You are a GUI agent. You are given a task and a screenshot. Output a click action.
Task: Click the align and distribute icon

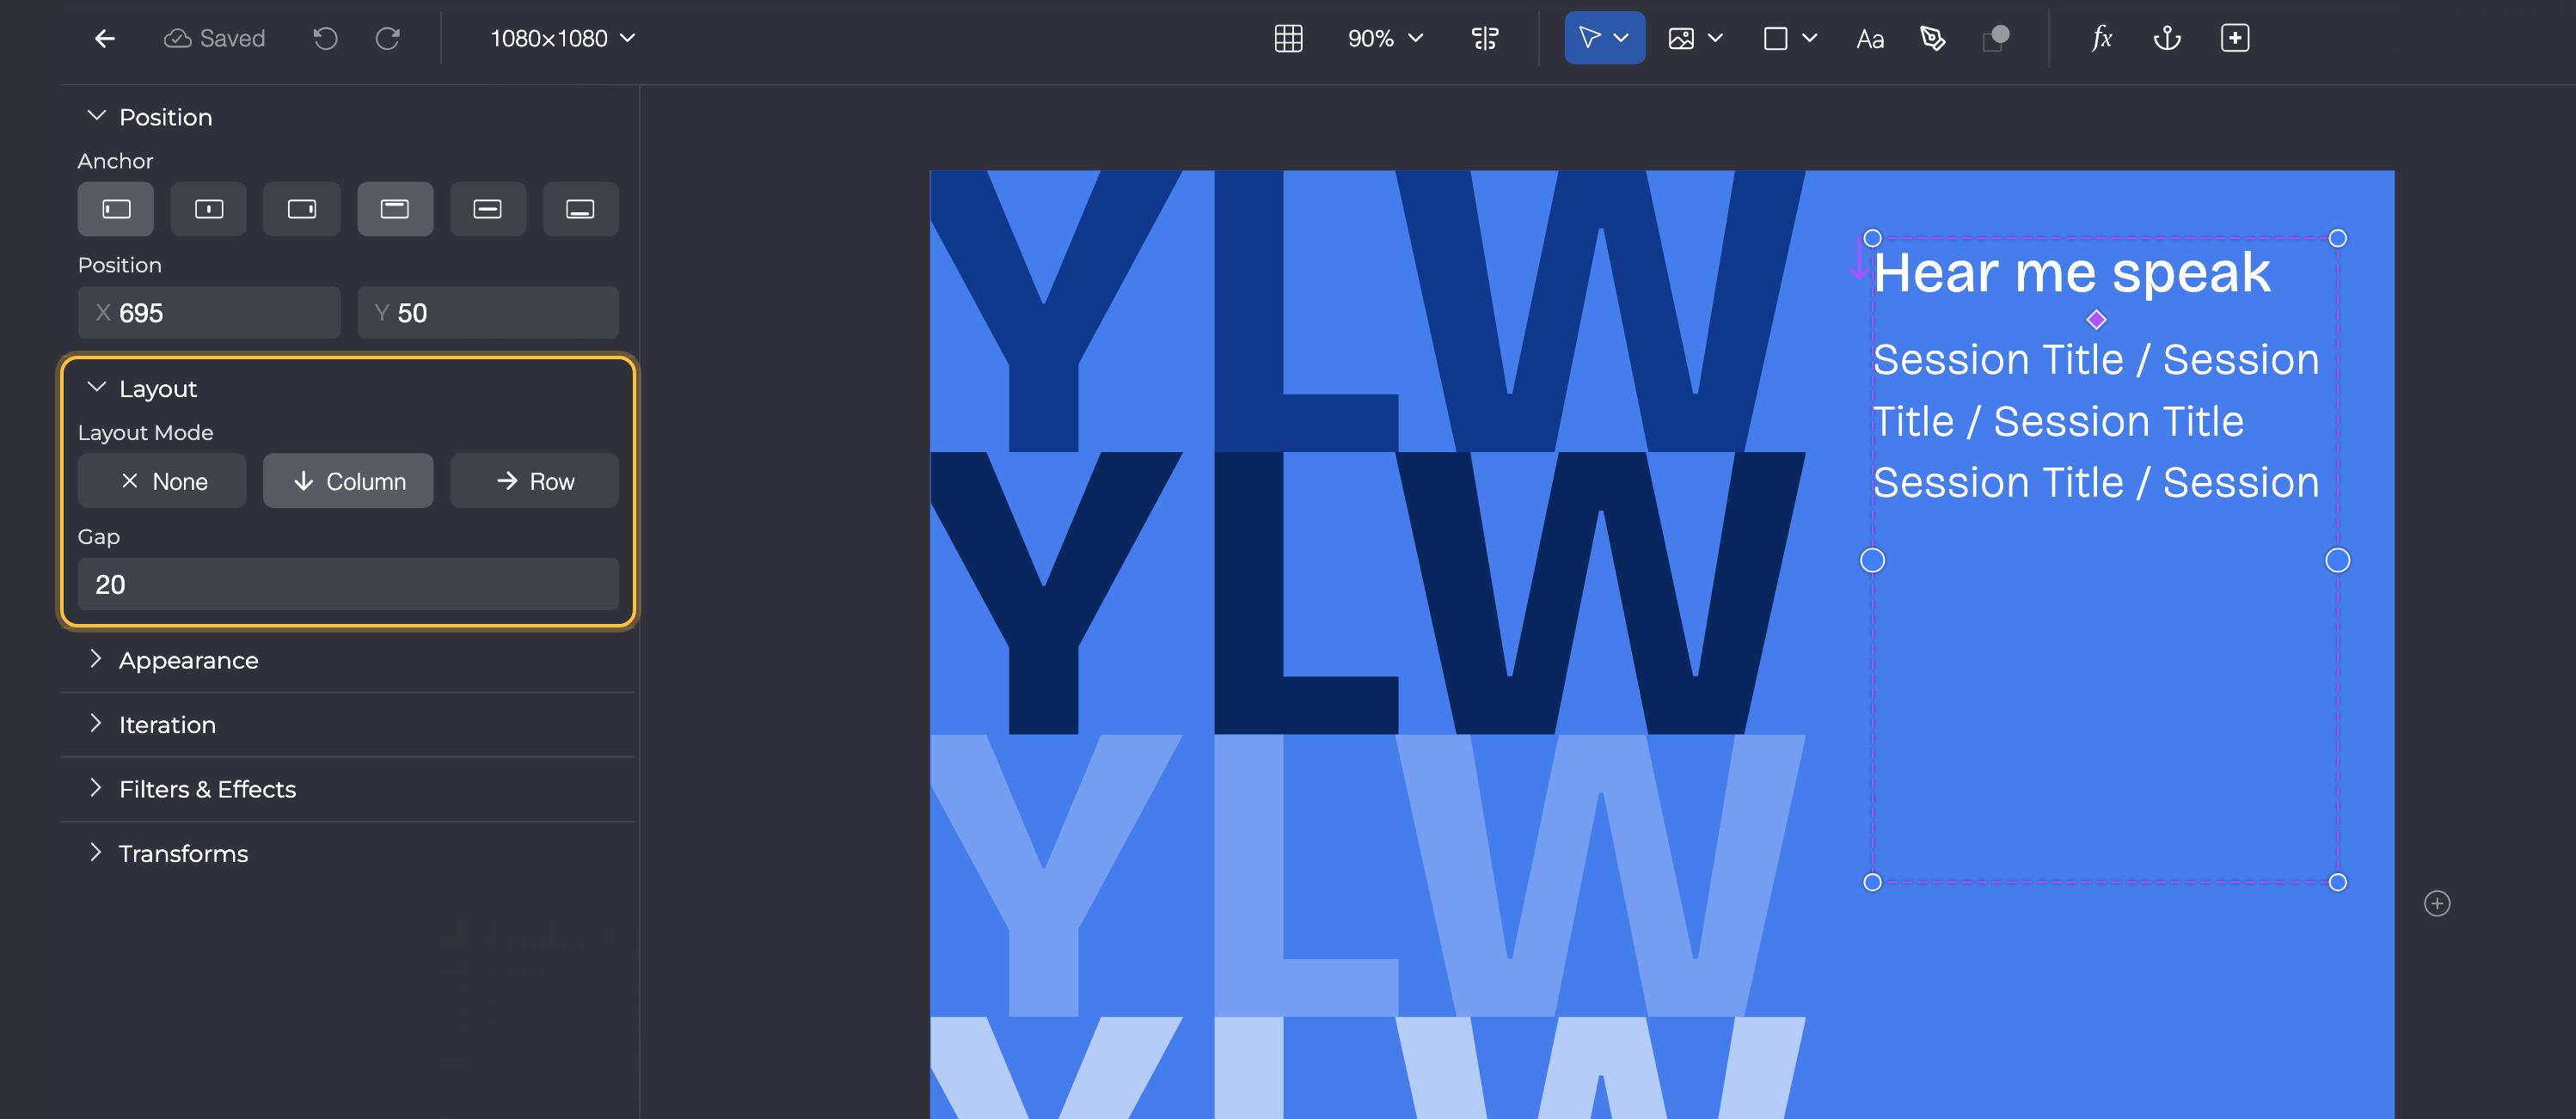(1485, 38)
